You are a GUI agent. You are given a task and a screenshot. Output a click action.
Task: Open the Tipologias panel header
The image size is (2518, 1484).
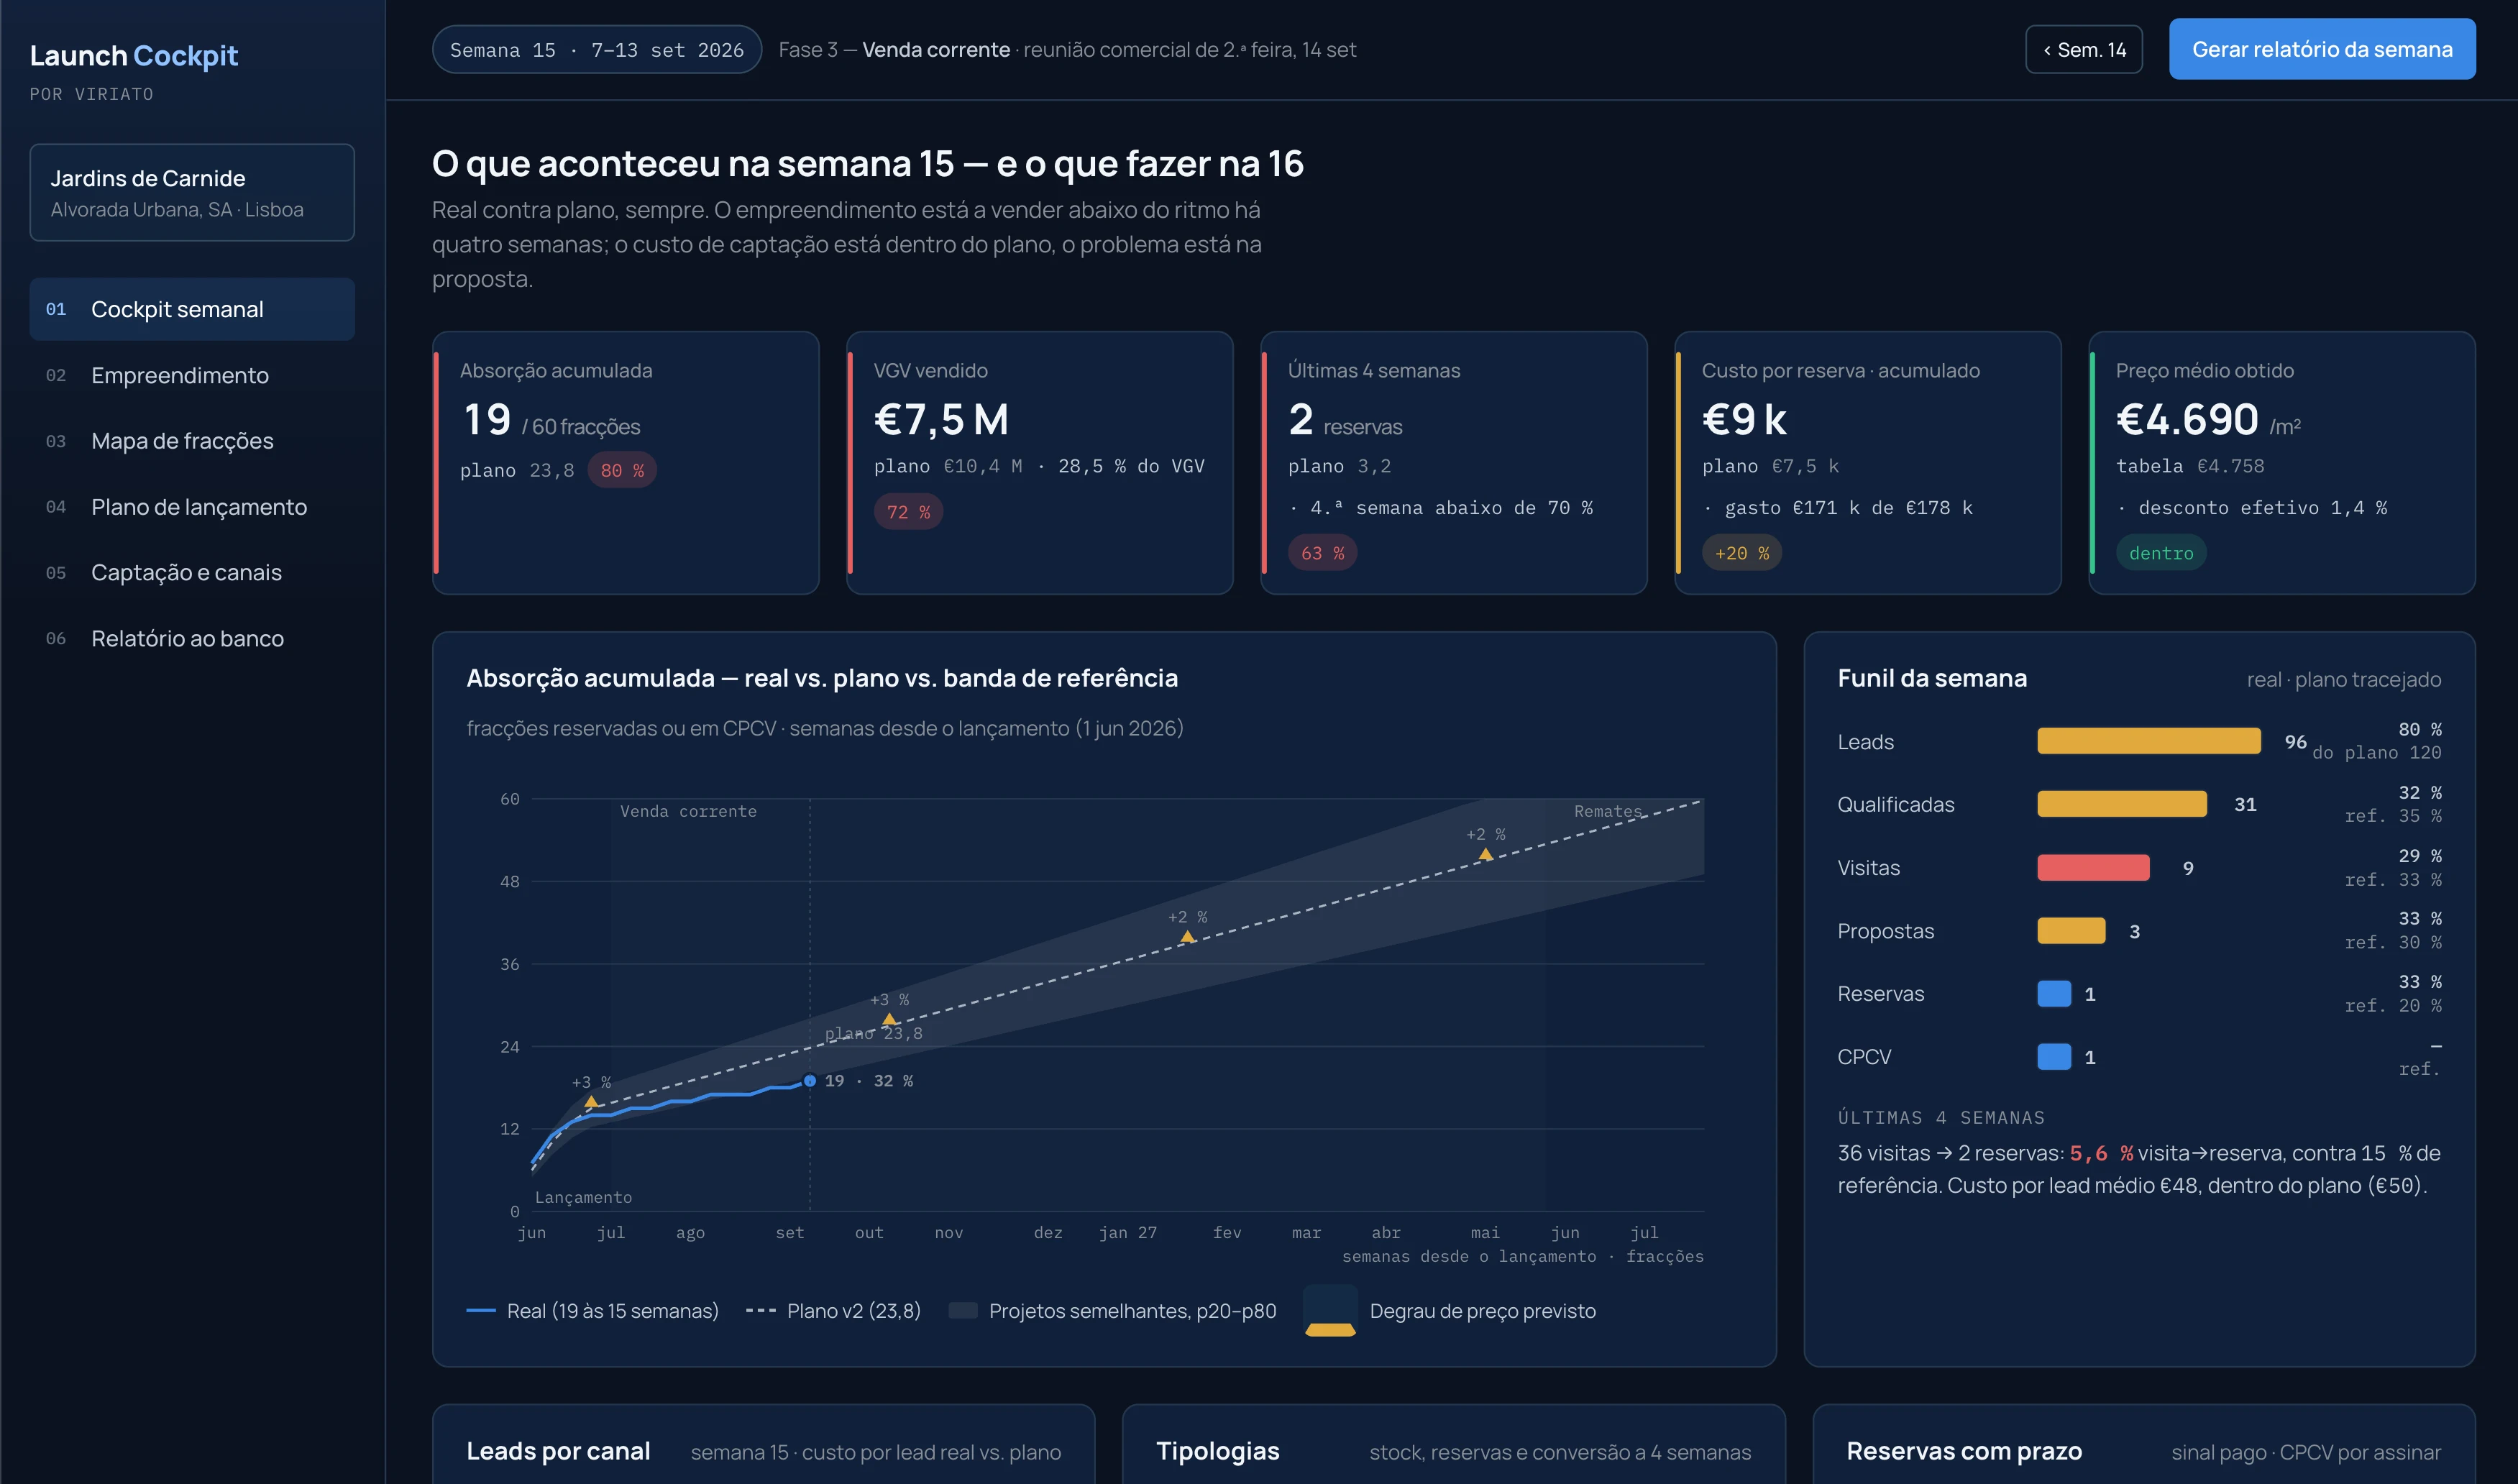tap(1453, 1451)
